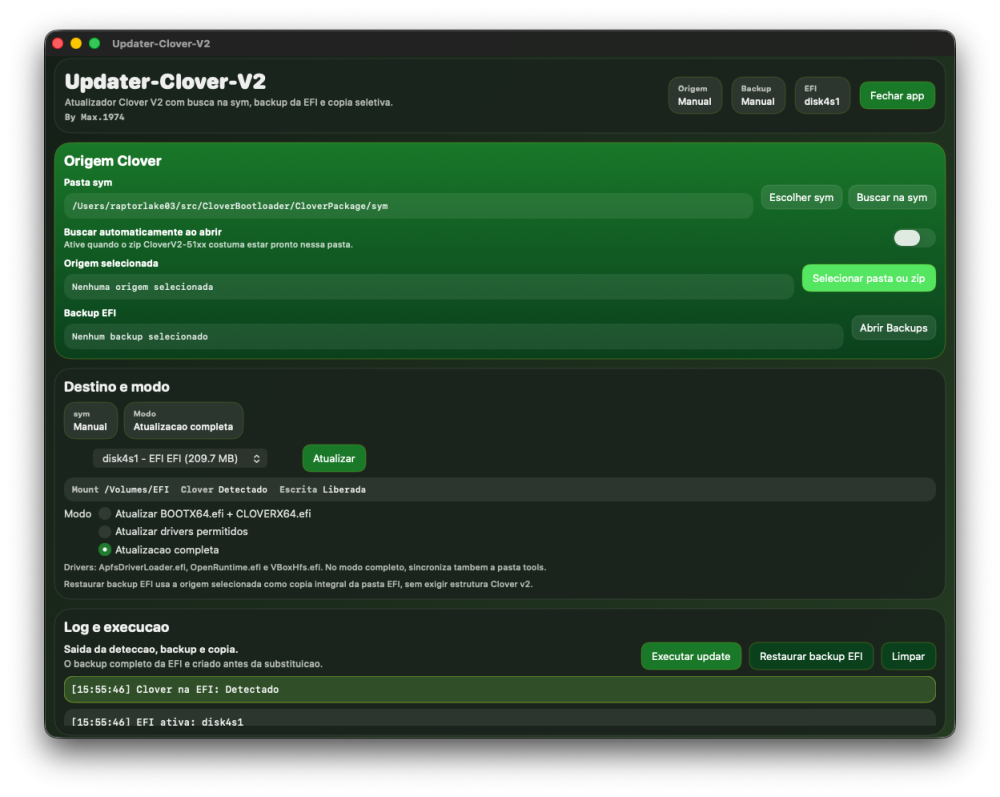Toggle Buscar automaticamente ao abrir switch
Screen dimensions: 1000x797
coord(914,238)
